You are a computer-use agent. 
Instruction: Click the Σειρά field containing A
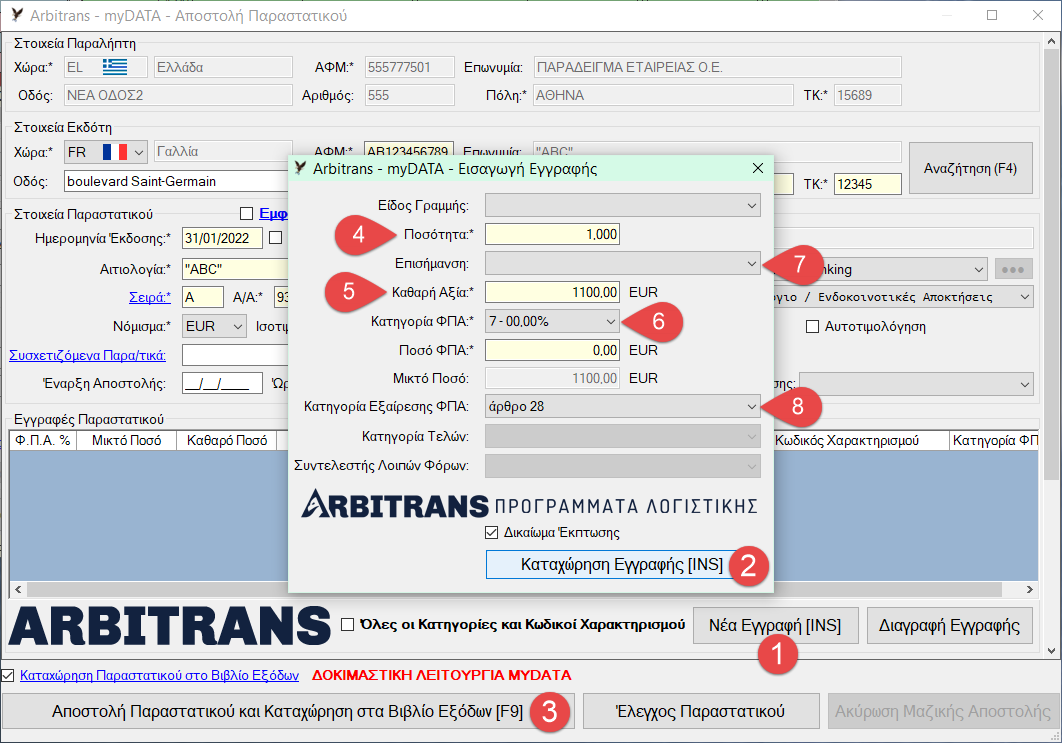click(x=203, y=297)
